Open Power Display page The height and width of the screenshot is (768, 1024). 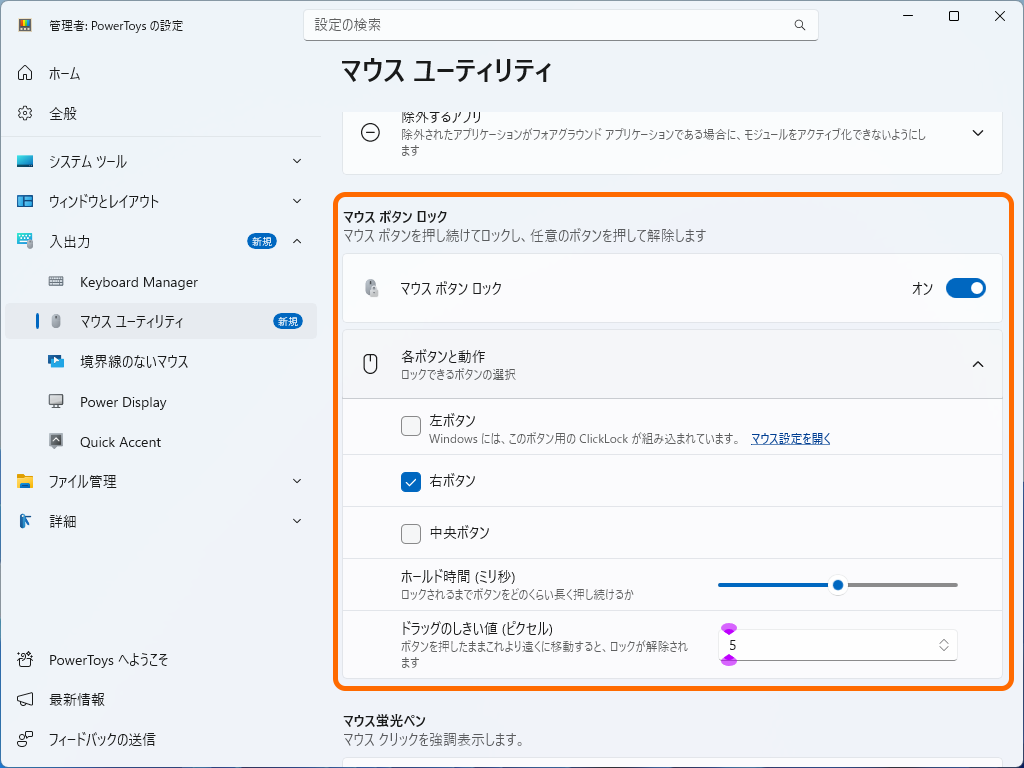pyautogui.click(x=161, y=402)
